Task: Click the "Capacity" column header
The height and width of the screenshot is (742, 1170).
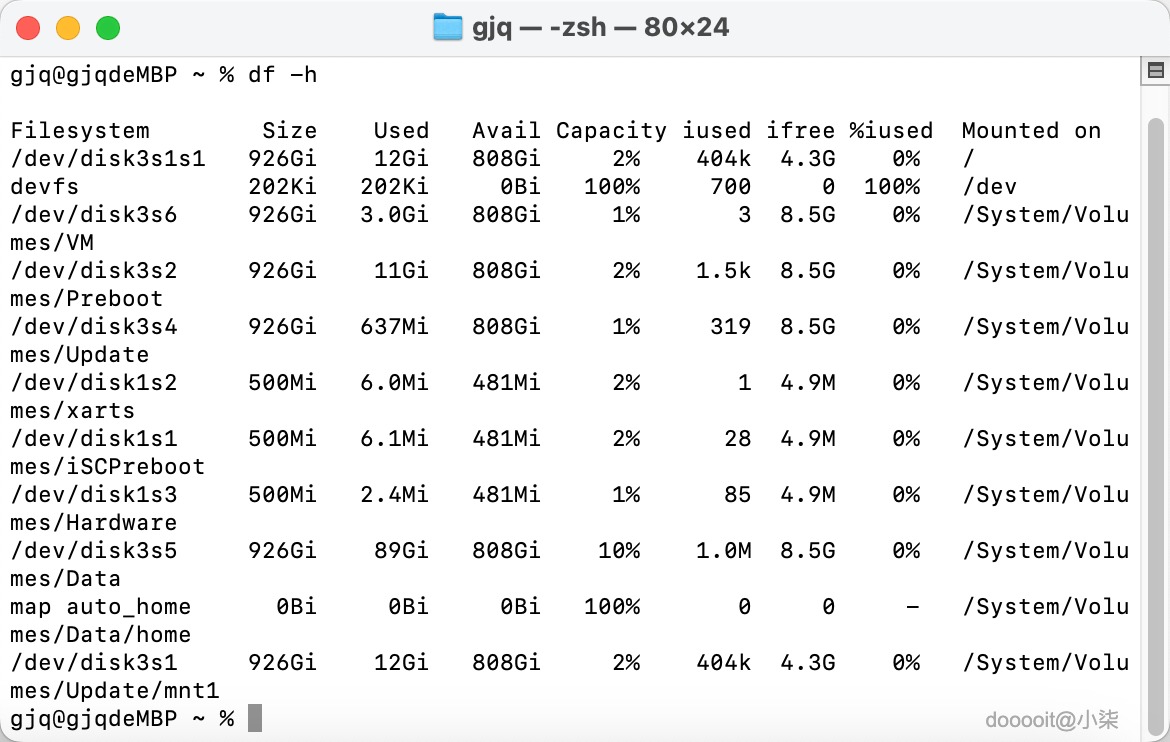Action: (611, 131)
